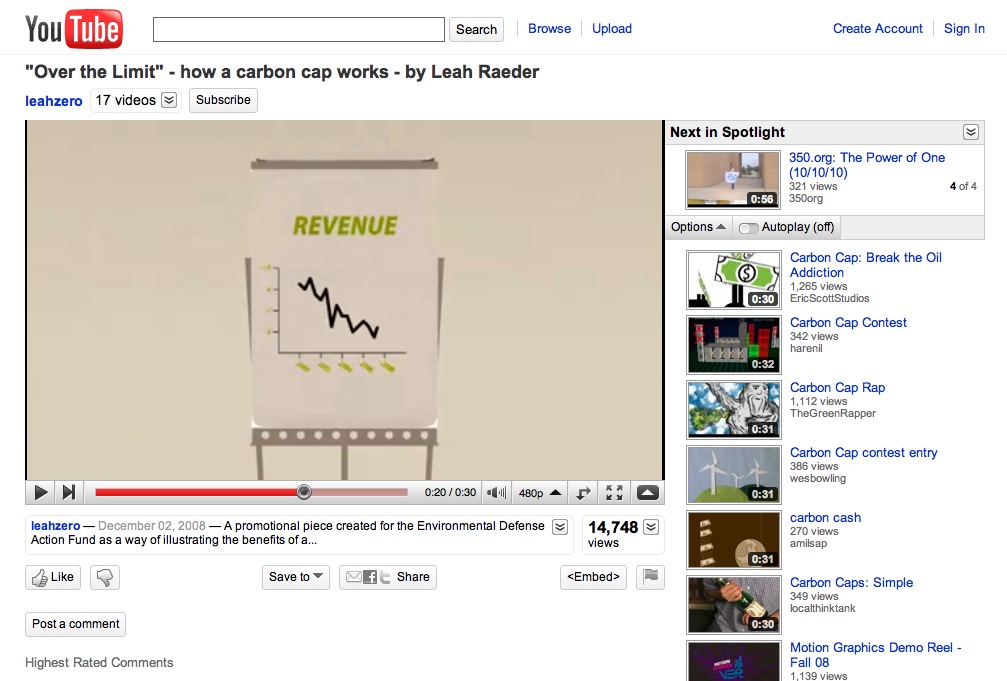The width and height of the screenshot is (1007, 681).
Task: Click Carbon Caps: Simple thumbnail
Action: point(734,605)
